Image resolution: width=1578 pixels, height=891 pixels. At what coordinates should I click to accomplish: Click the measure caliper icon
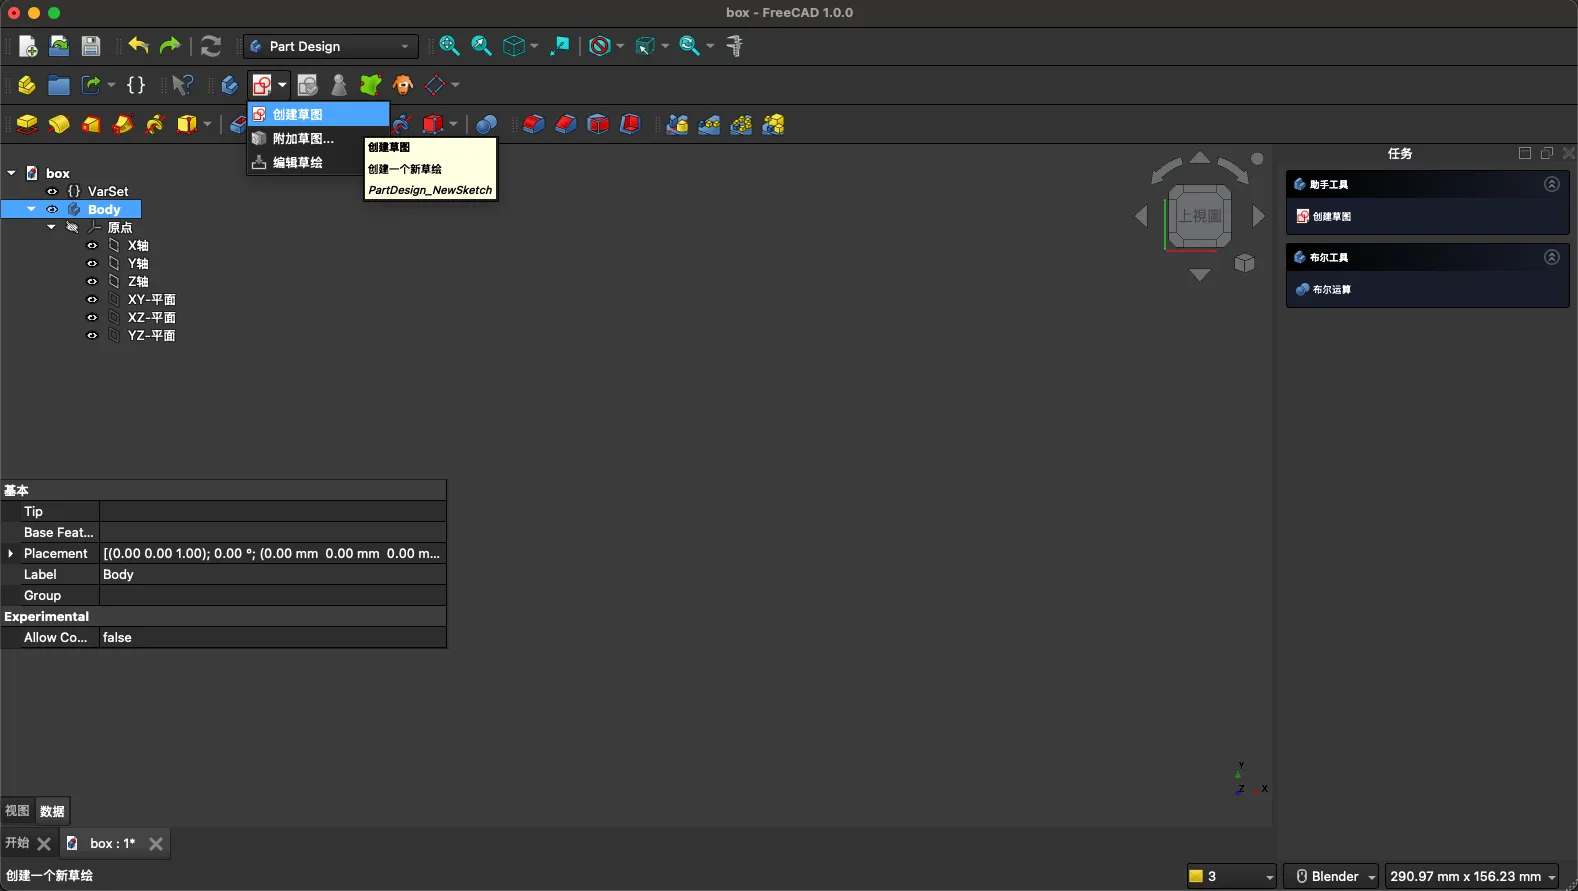[735, 46]
